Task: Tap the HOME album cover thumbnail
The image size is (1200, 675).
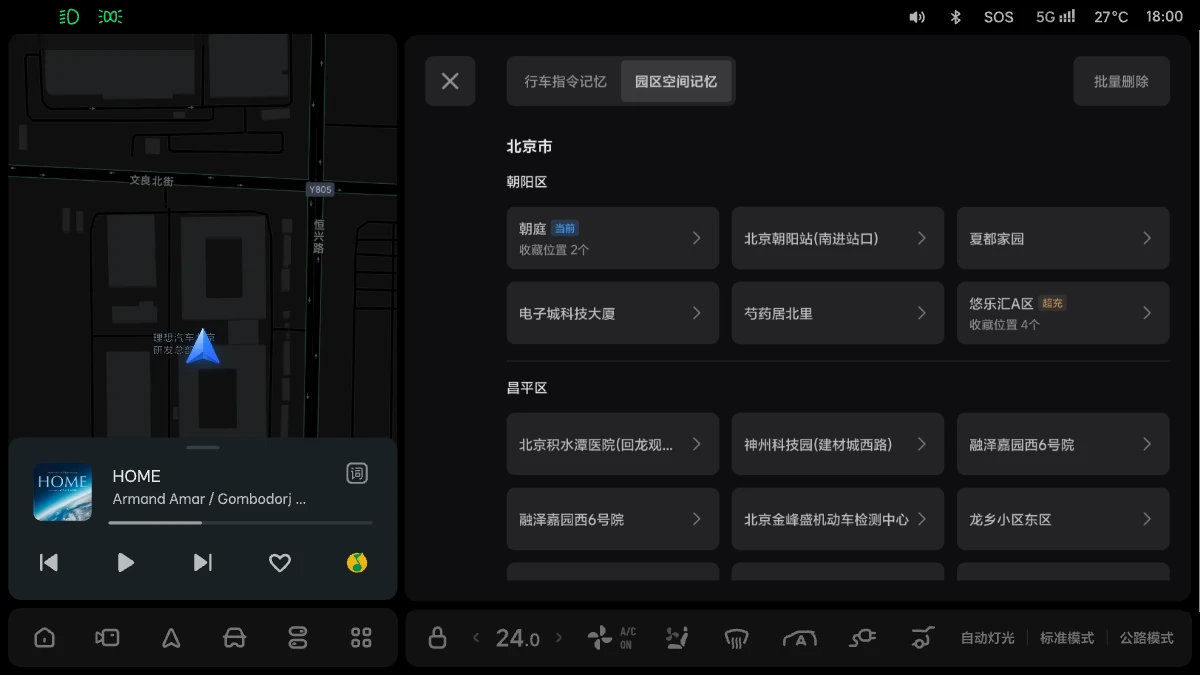Action: (63, 491)
